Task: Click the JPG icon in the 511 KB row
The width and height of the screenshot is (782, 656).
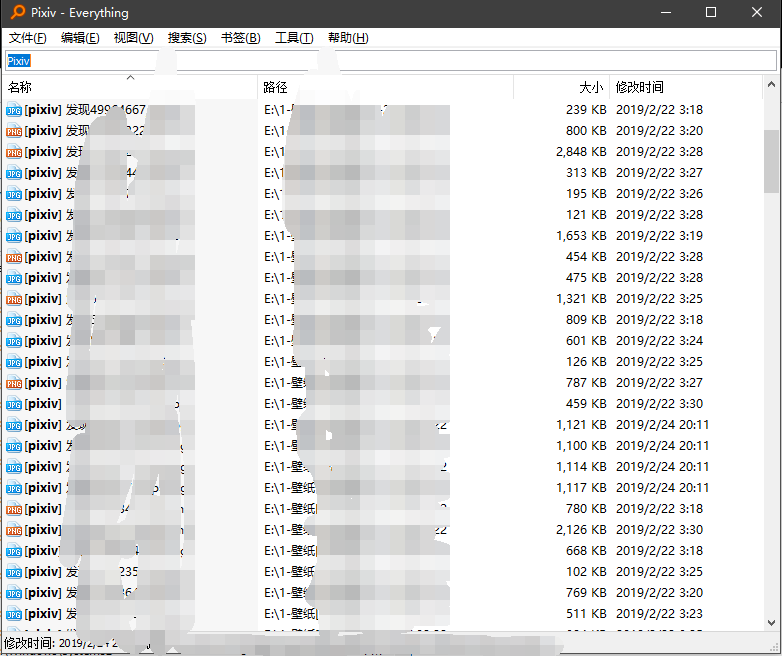Action: click(x=14, y=614)
